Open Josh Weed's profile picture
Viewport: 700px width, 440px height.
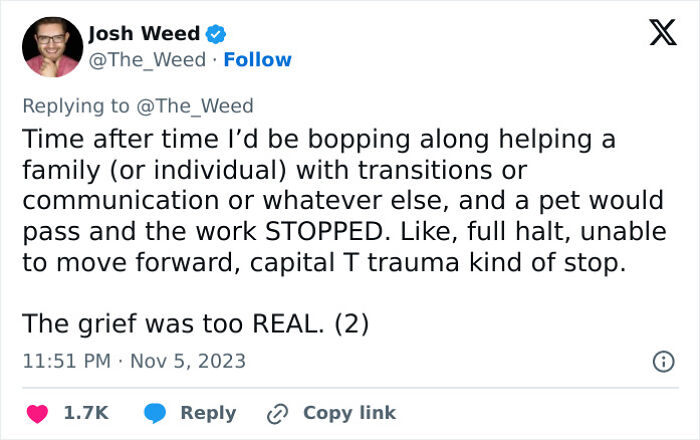(x=54, y=45)
